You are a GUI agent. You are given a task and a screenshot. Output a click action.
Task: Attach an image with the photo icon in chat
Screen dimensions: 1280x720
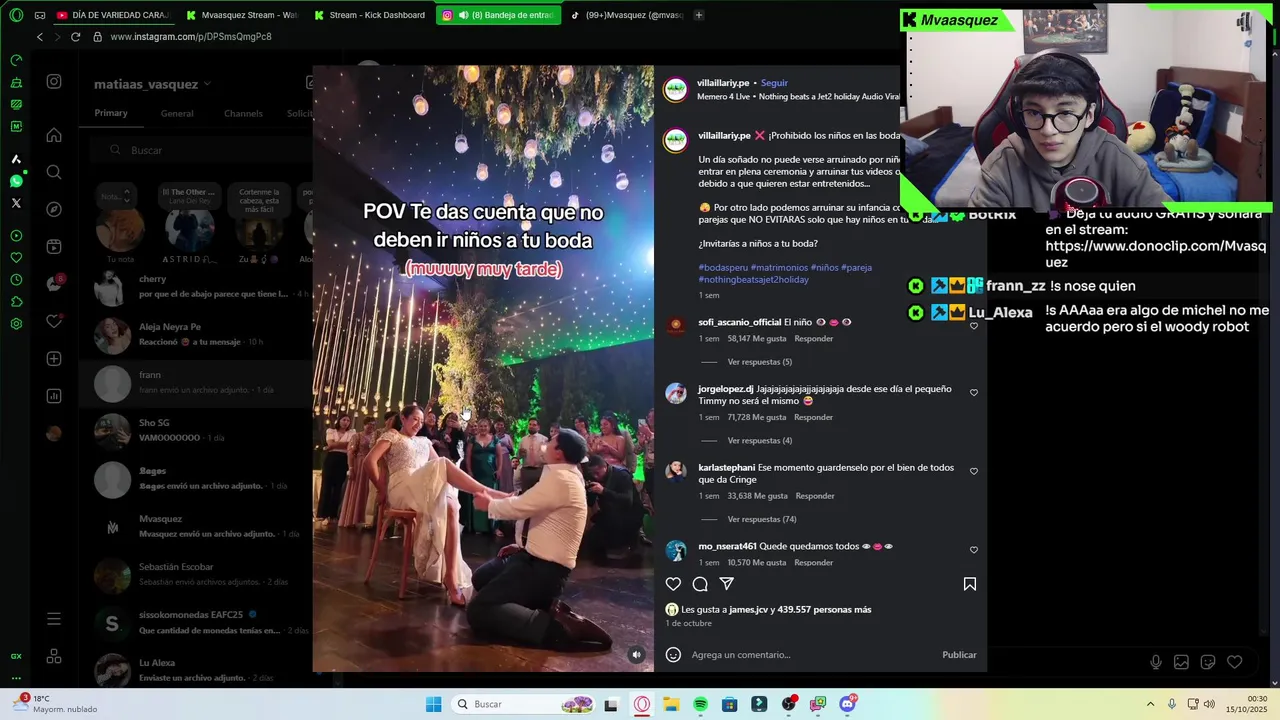click(1181, 662)
